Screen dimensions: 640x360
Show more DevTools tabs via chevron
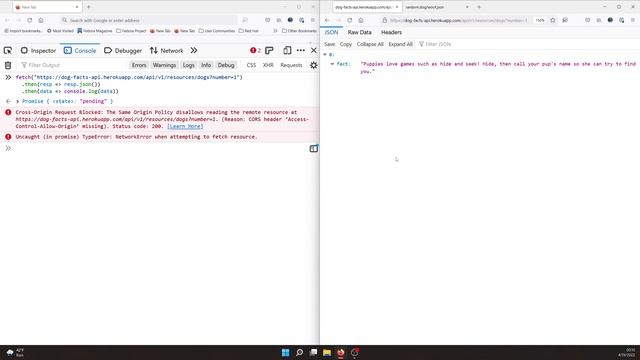pos(194,50)
